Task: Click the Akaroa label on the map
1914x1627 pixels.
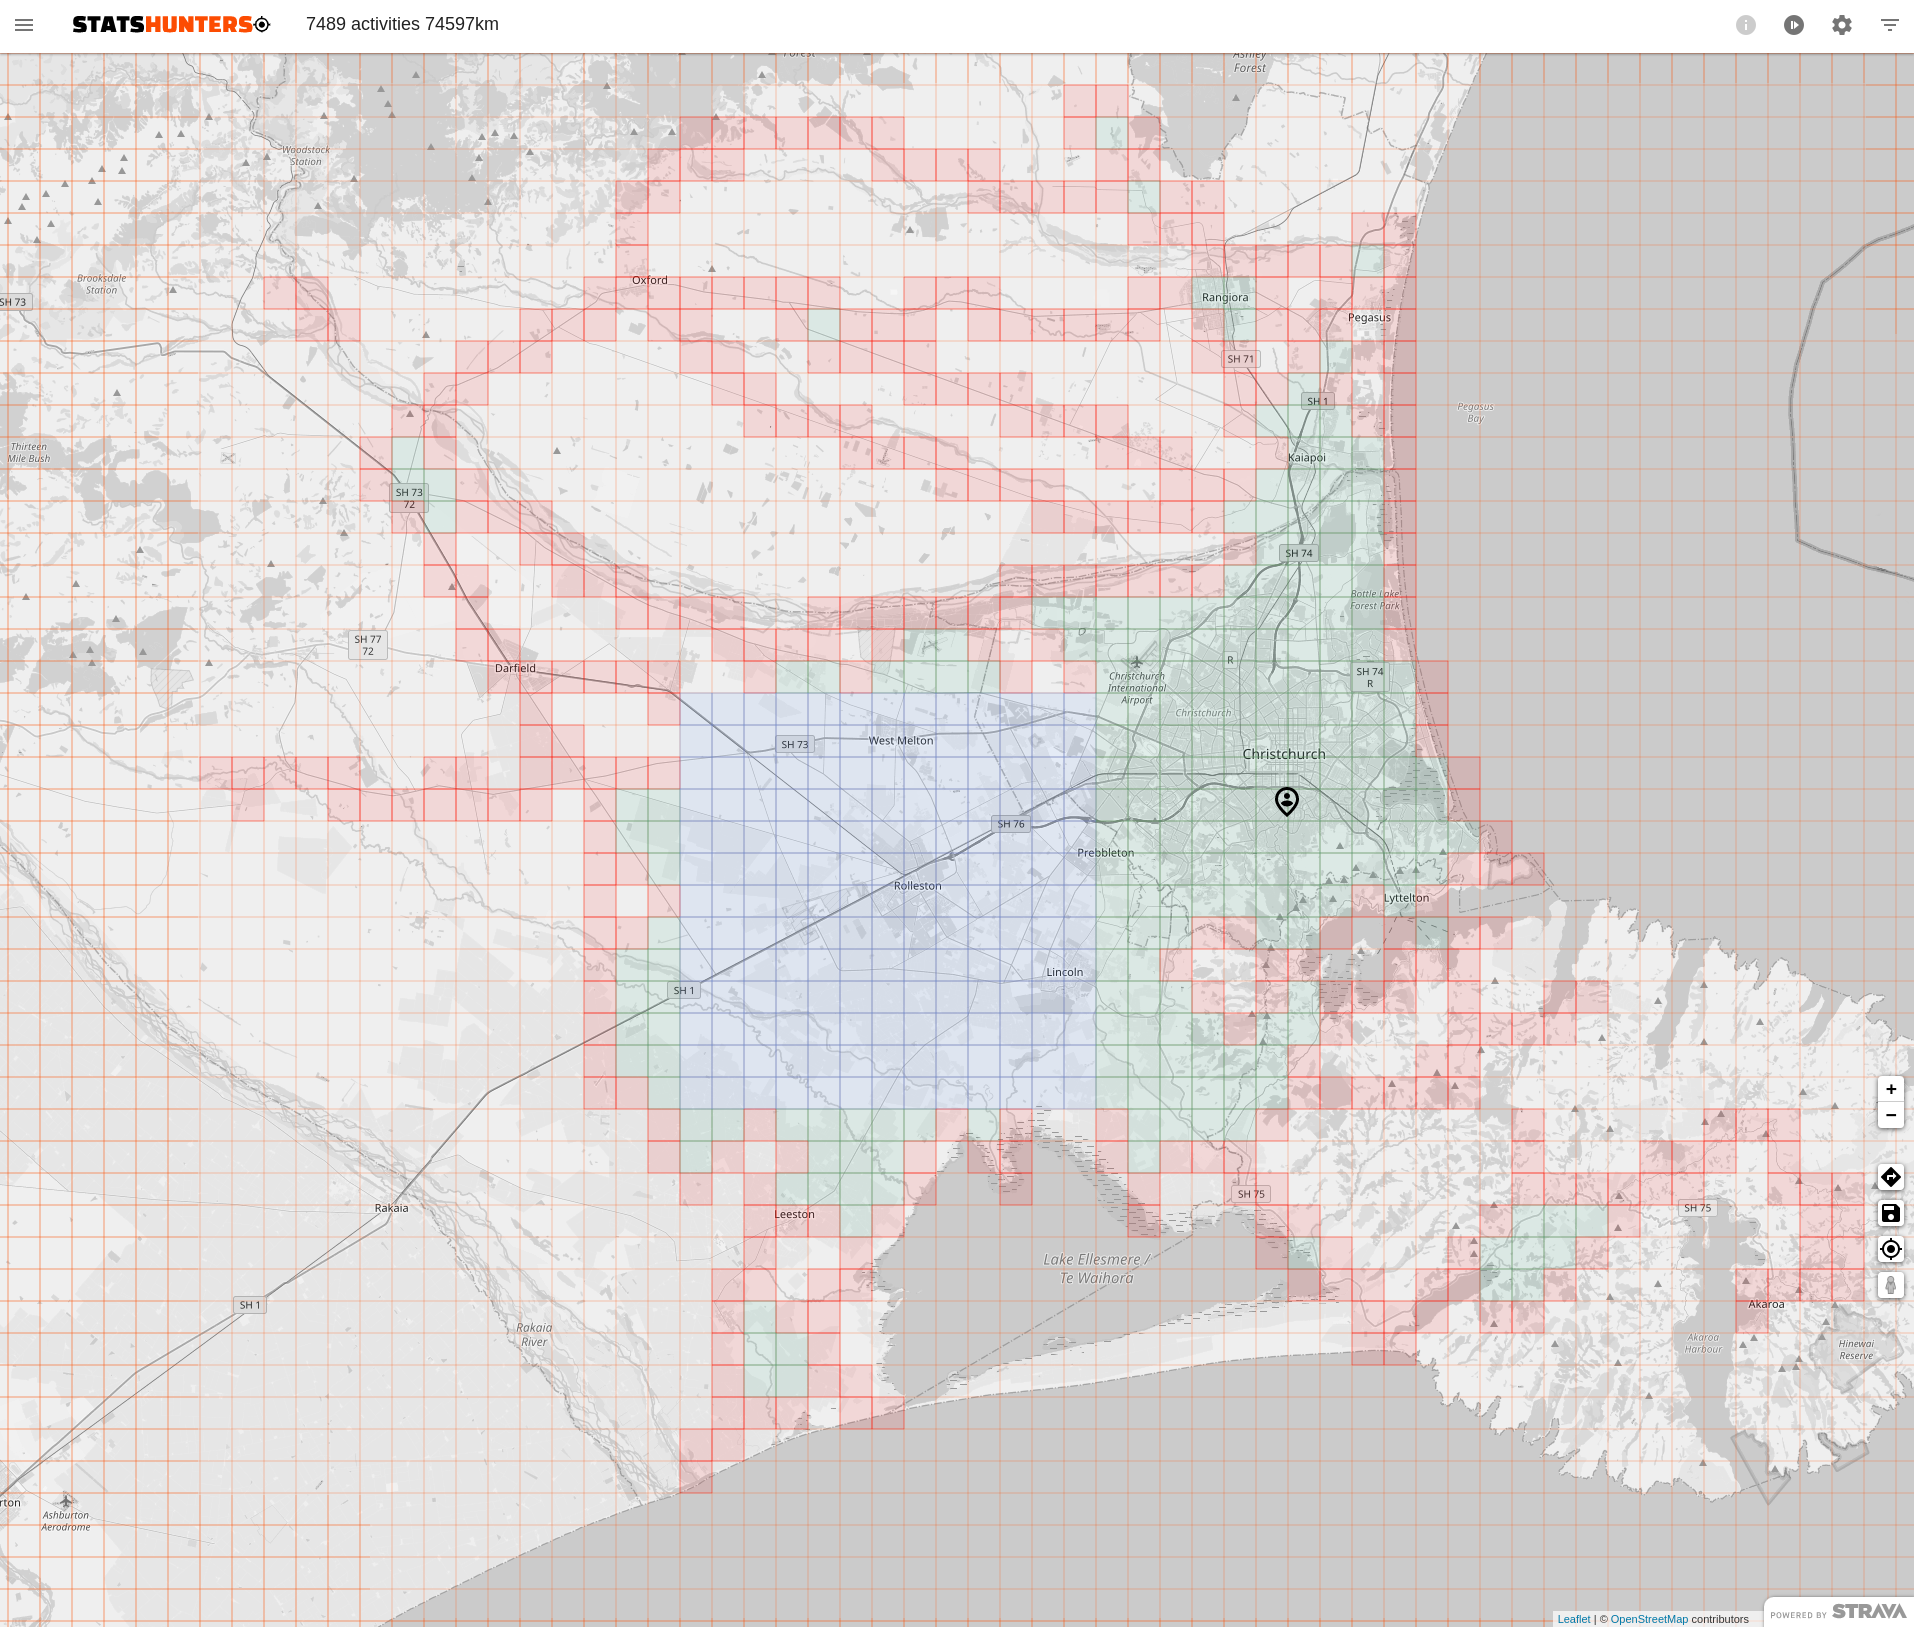Action: click(1765, 1304)
